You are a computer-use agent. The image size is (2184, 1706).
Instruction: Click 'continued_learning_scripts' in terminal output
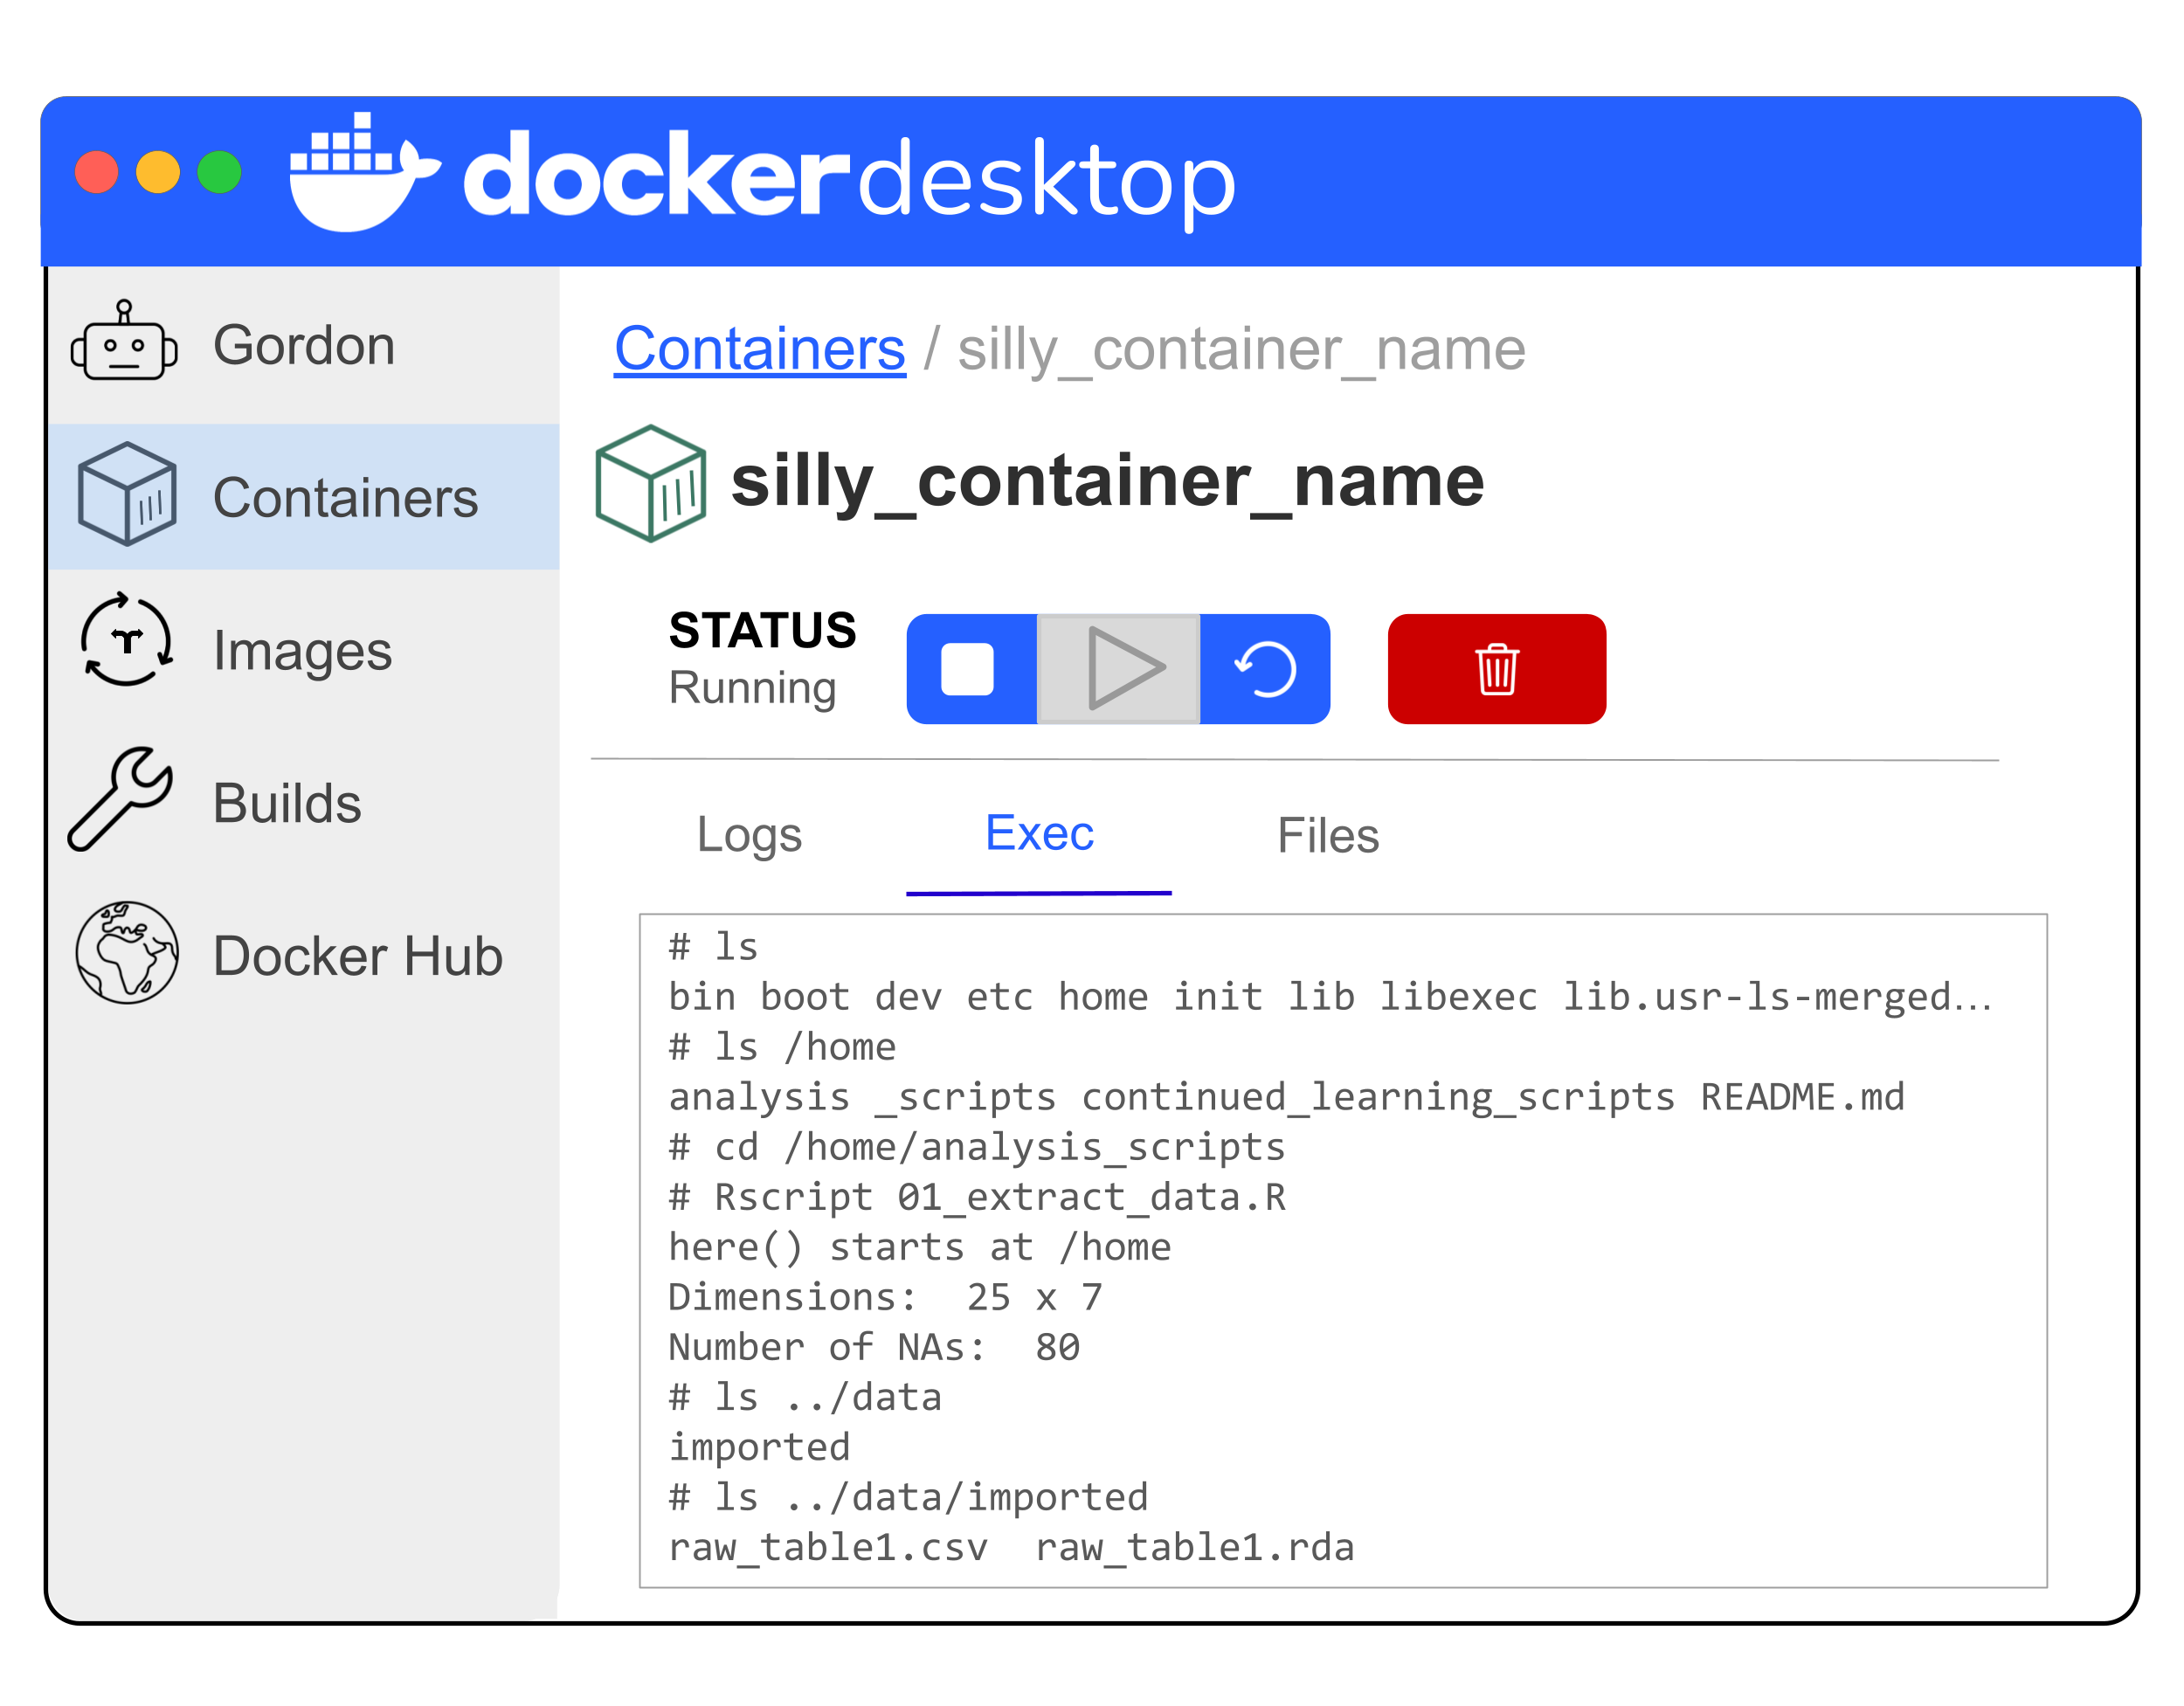click(1378, 1097)
